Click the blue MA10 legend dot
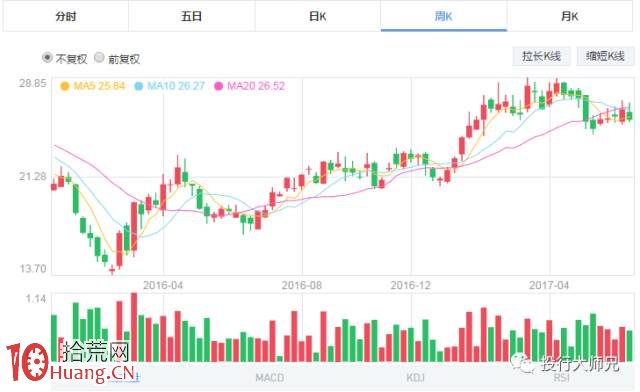The image size is (640, 392). click(x=138, y=86)
